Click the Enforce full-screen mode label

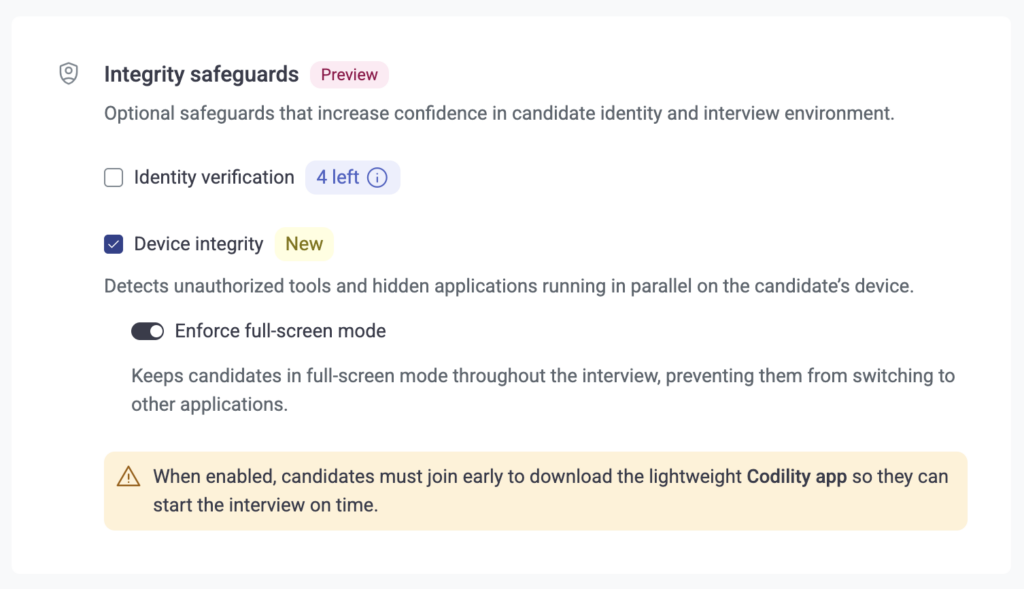(280, 331)
